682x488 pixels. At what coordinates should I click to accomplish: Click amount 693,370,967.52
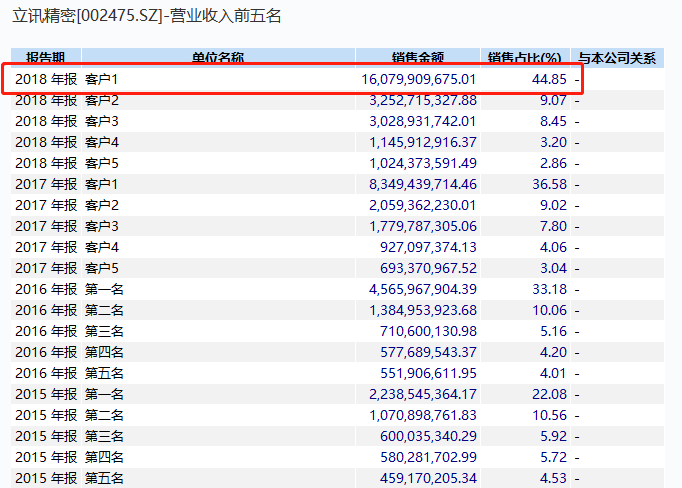[x=428, y=268]
